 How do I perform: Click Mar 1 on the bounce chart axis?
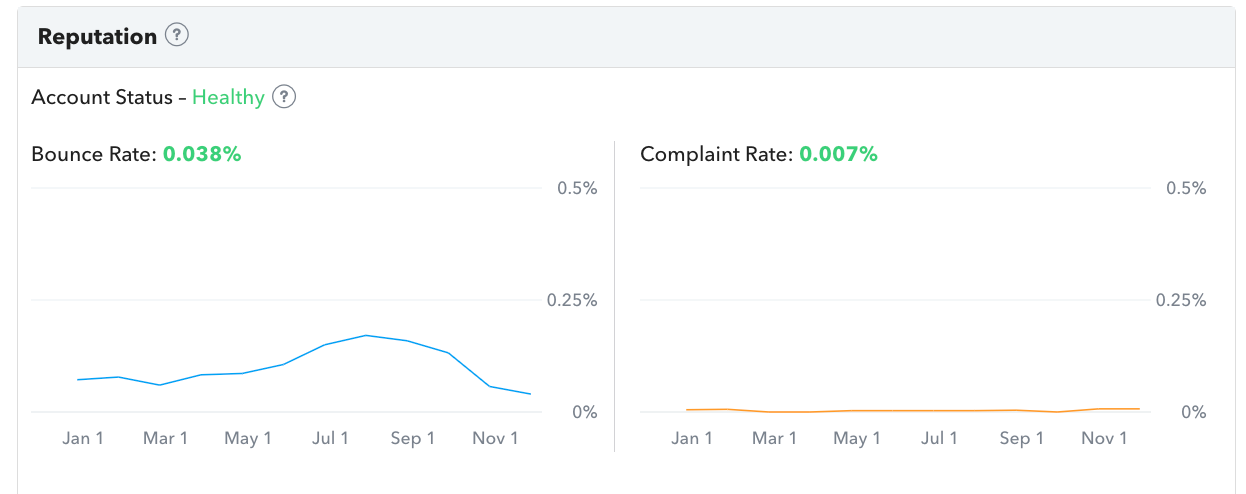click(165, 438)
